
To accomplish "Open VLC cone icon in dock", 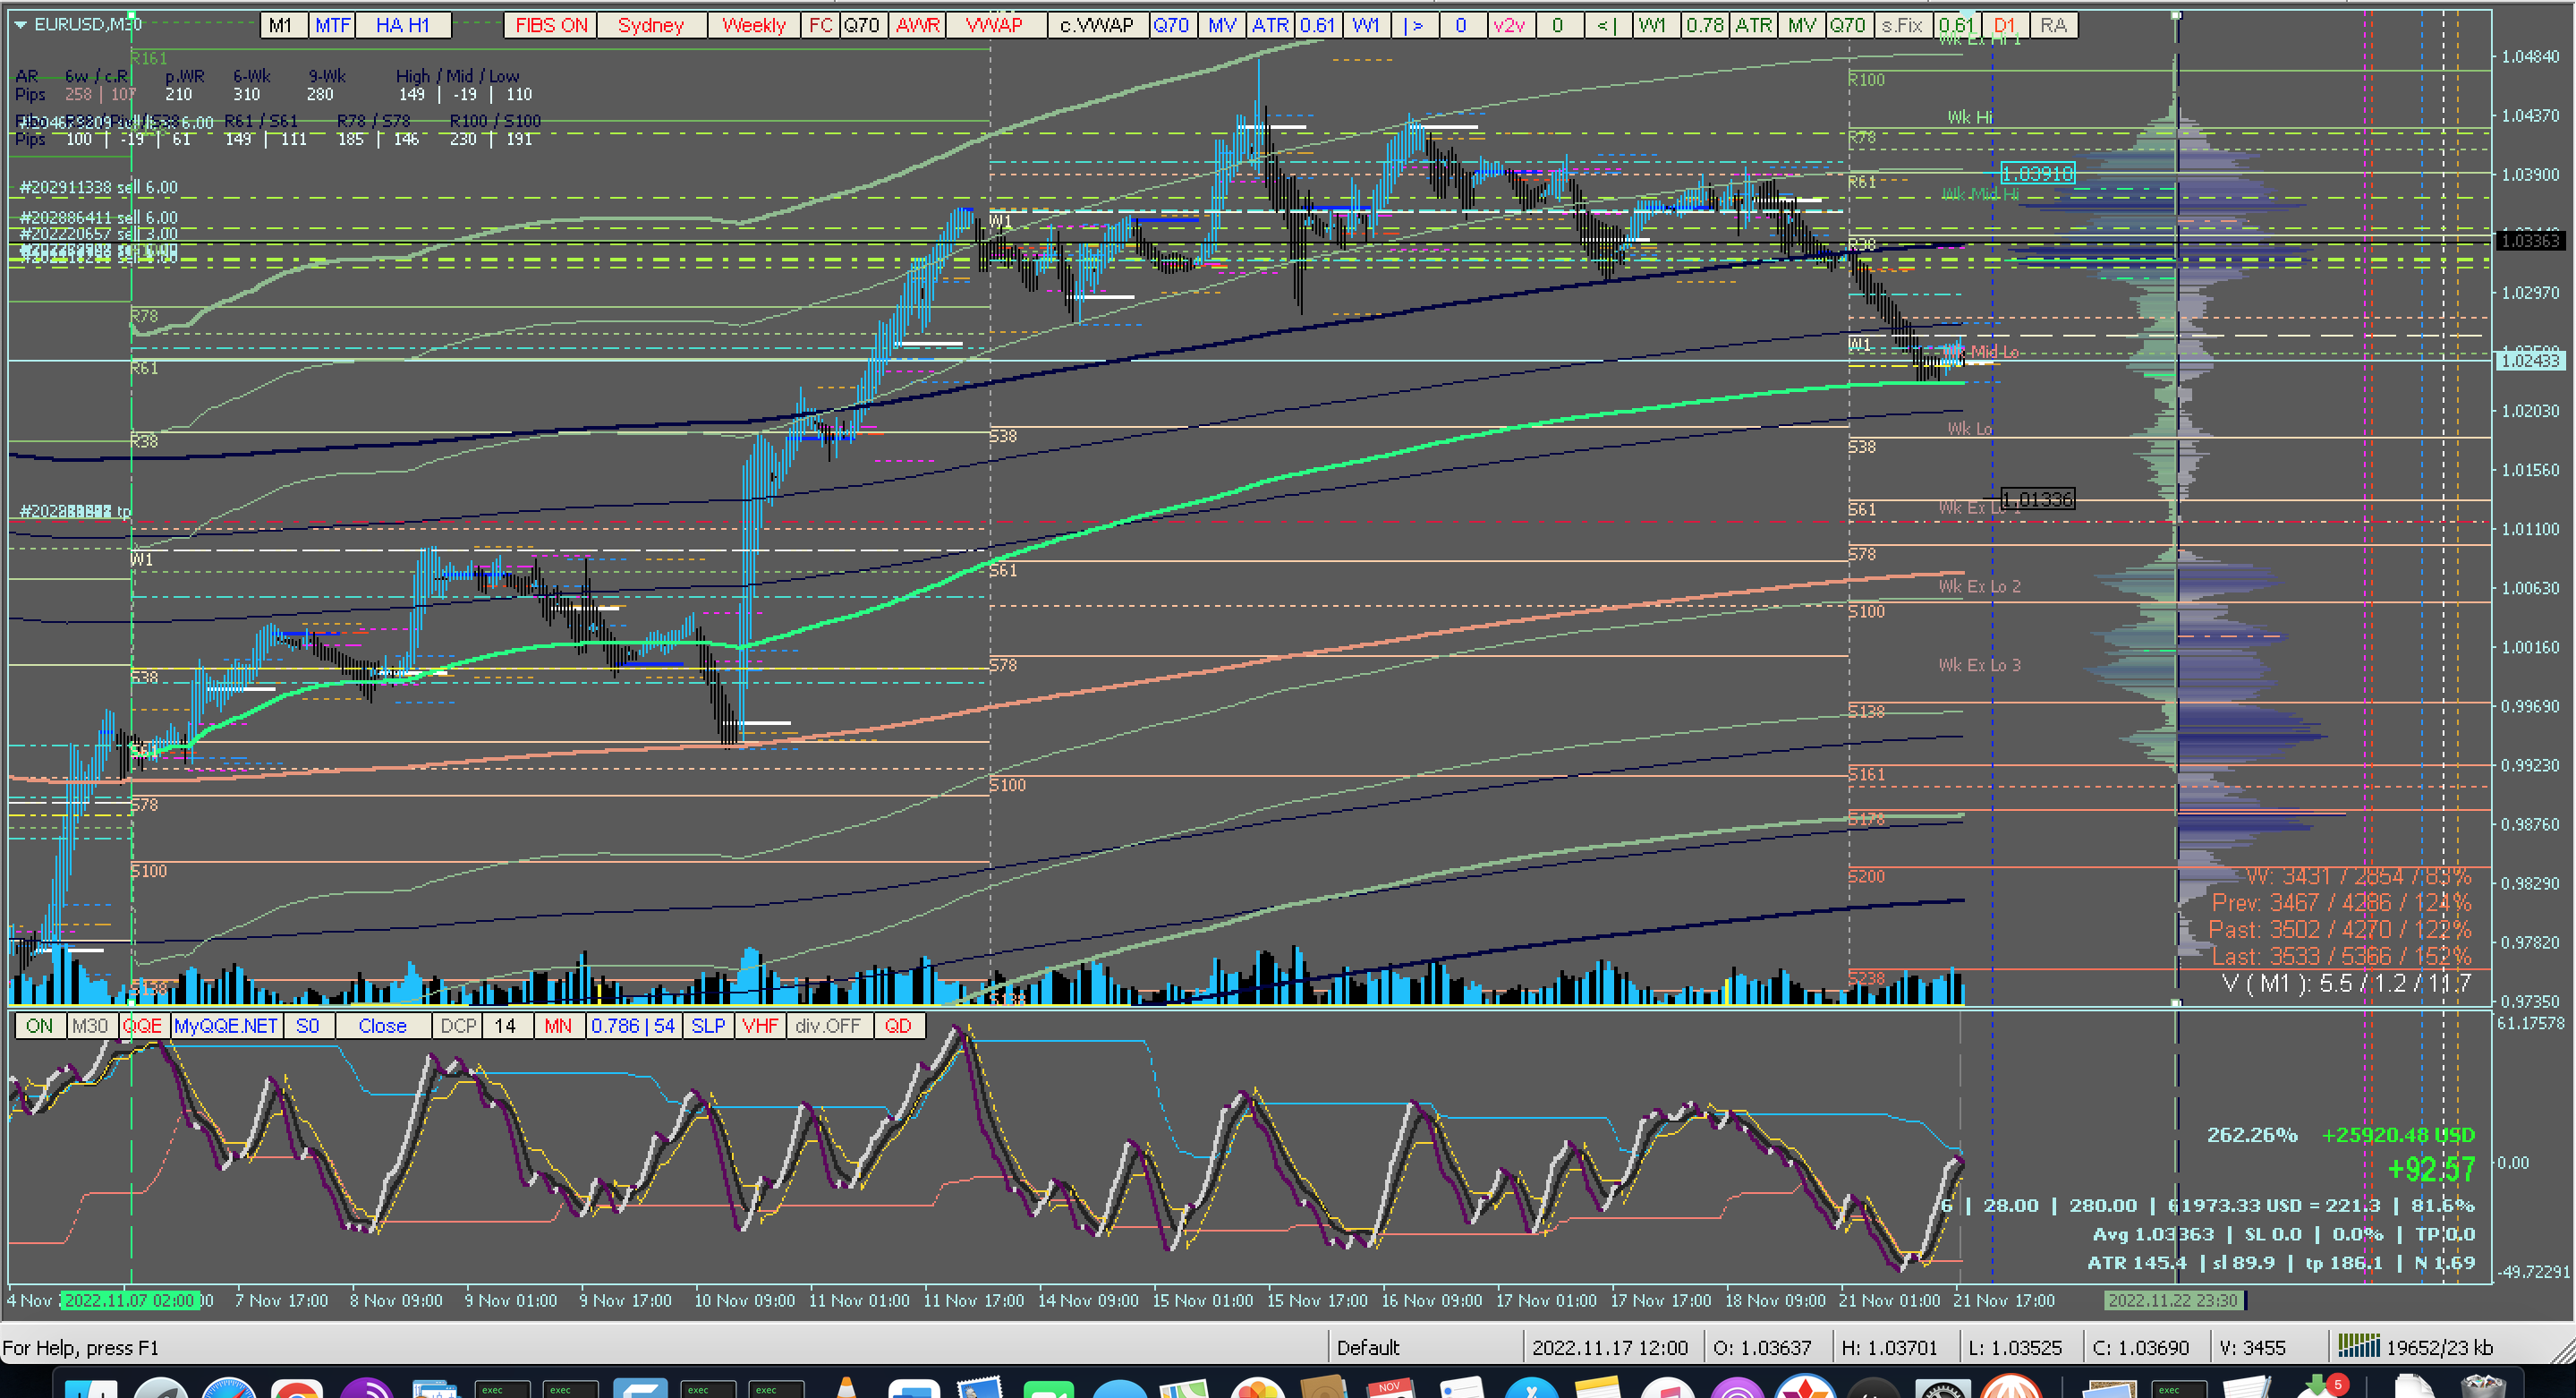I will pyautogui.click(x=846, y=1390).
